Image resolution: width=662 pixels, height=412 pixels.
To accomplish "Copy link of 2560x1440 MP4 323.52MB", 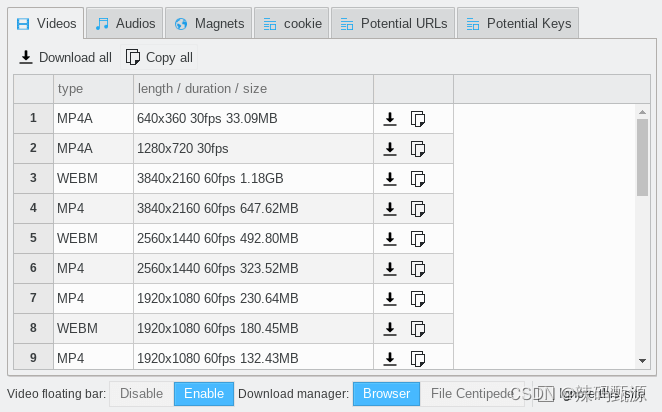I will [x=418, y=269].
